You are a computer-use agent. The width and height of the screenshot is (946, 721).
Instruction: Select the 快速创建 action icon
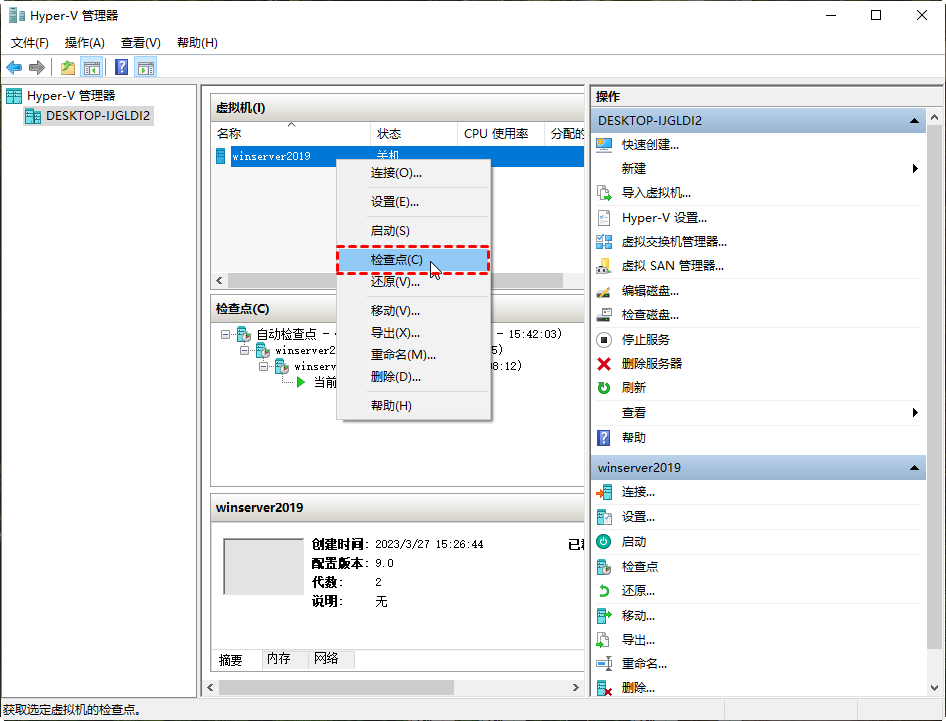pos(604,145)
